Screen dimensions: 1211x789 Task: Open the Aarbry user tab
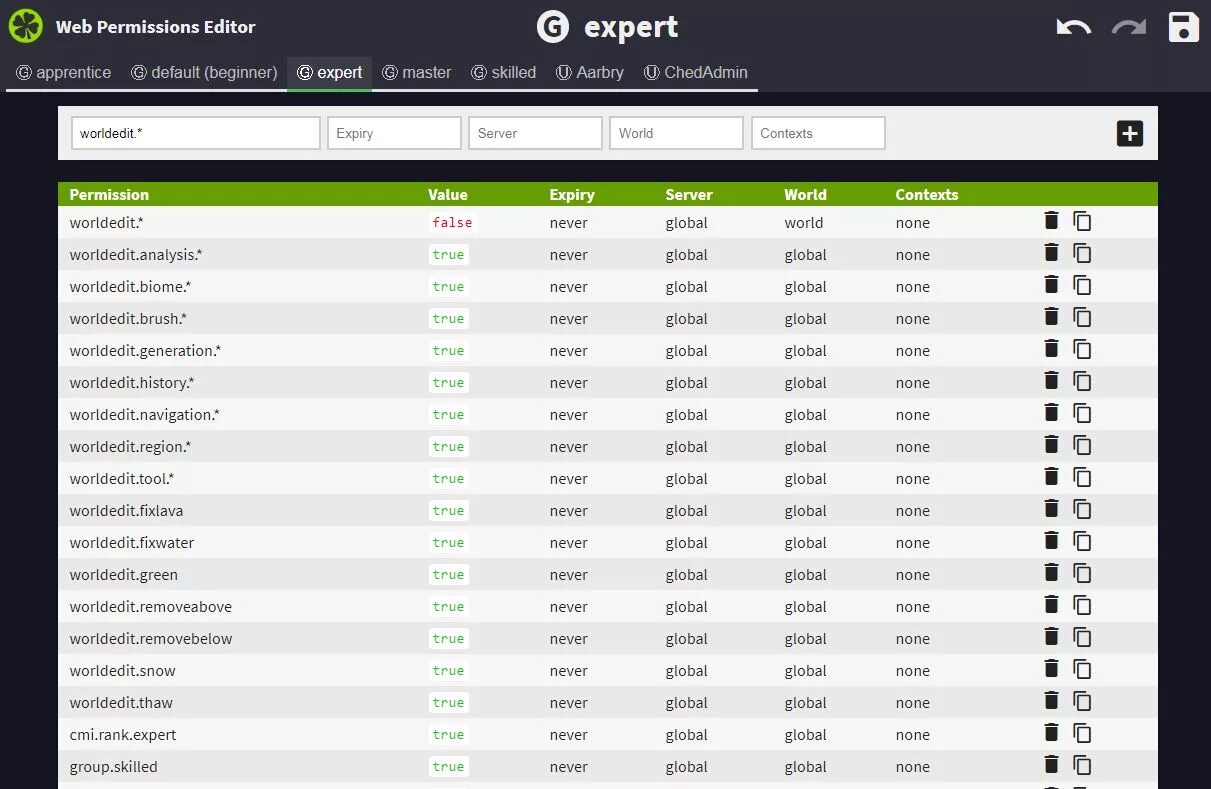coord(590,73)
